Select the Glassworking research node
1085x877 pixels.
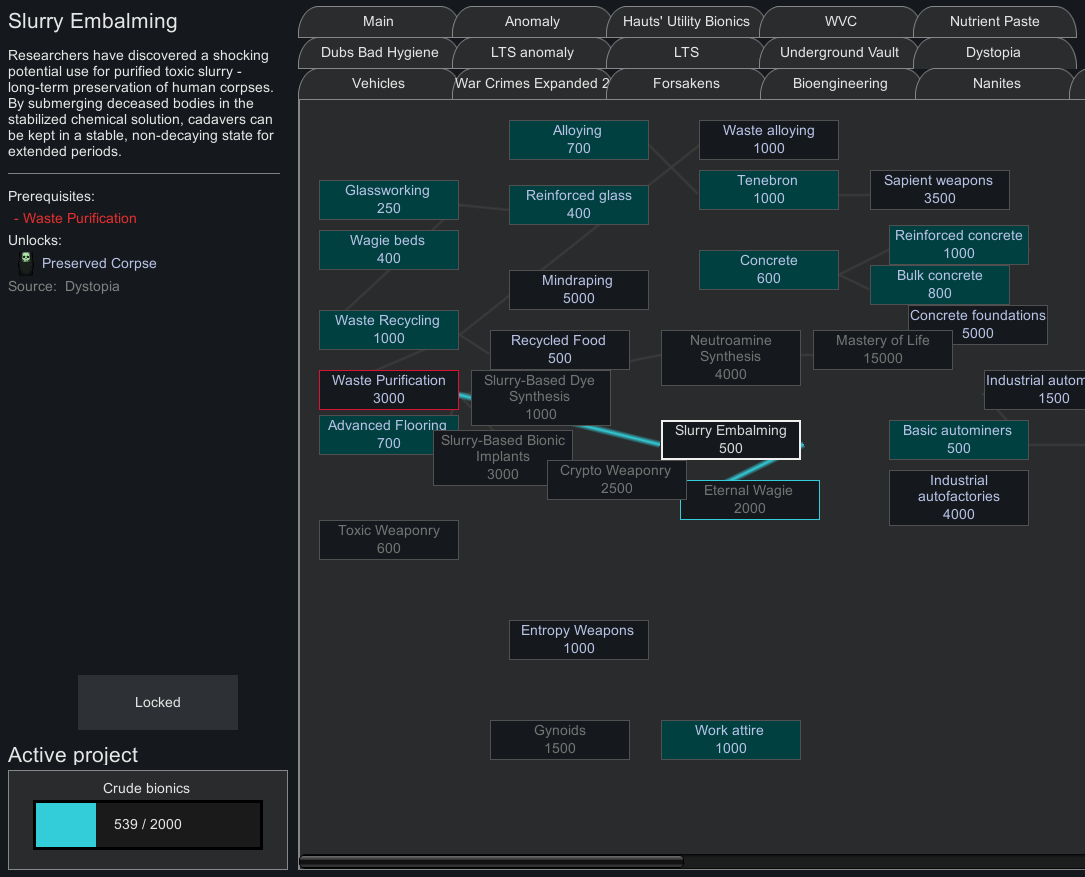pyautogui.click(x=388, y=199)
